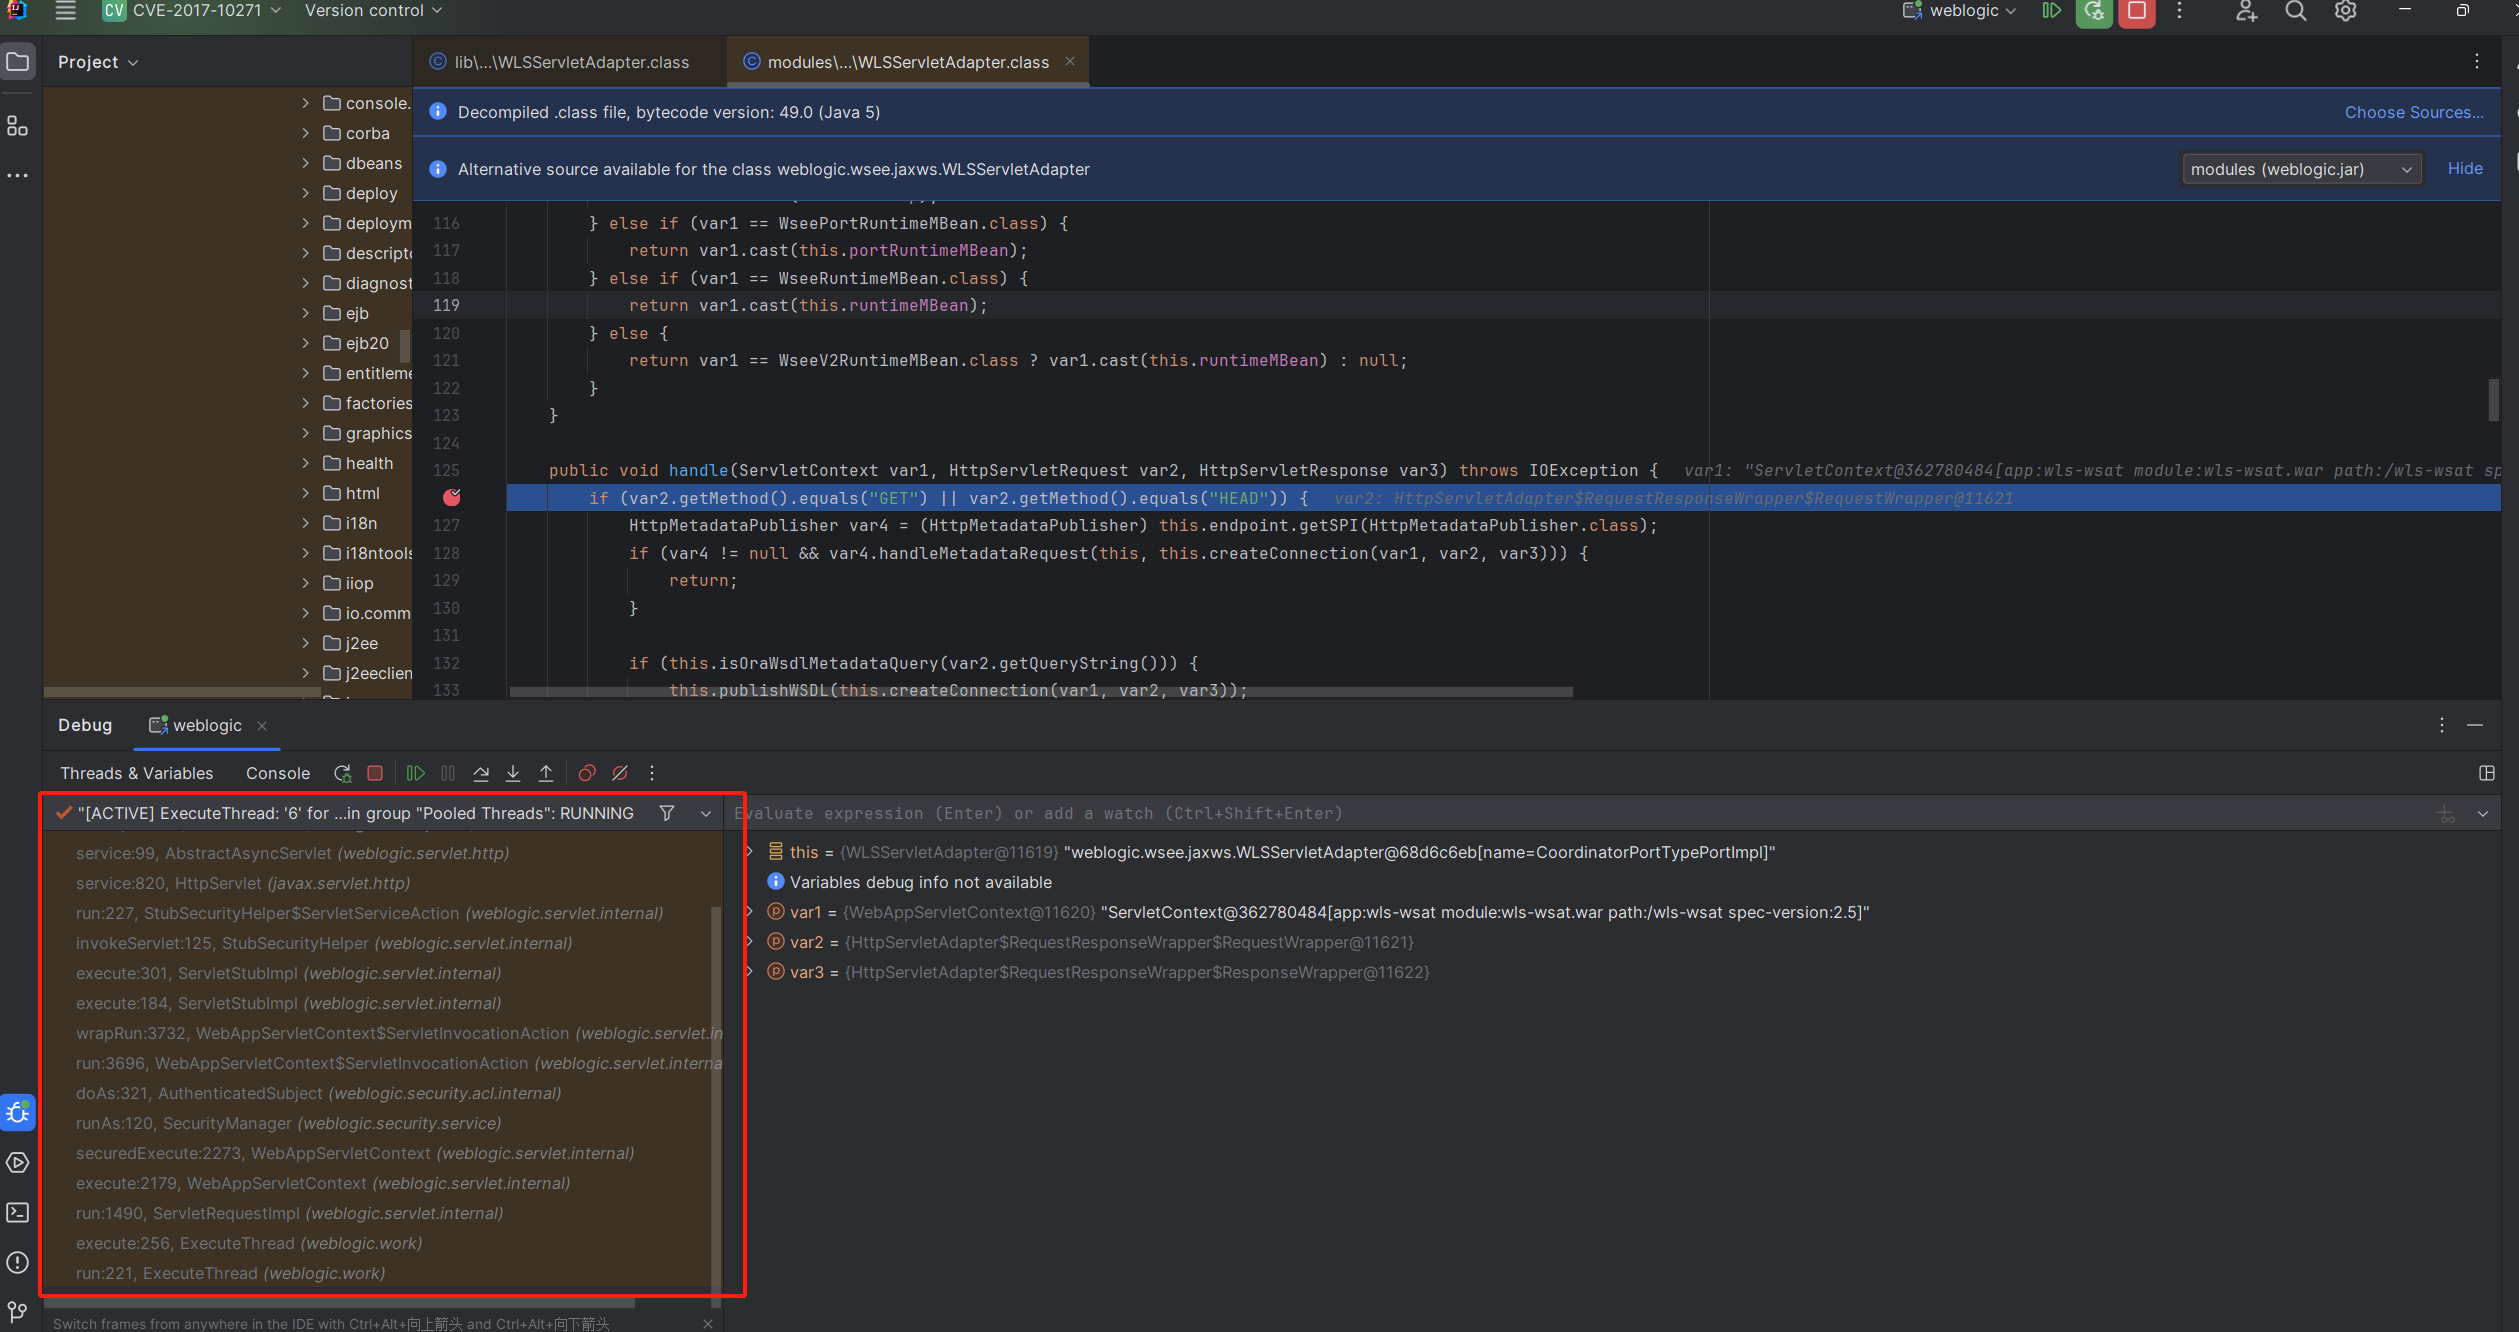Screen dimensions: 2519x1332
Task: Click the Choose Sources link
Action: coord(2413,112)
